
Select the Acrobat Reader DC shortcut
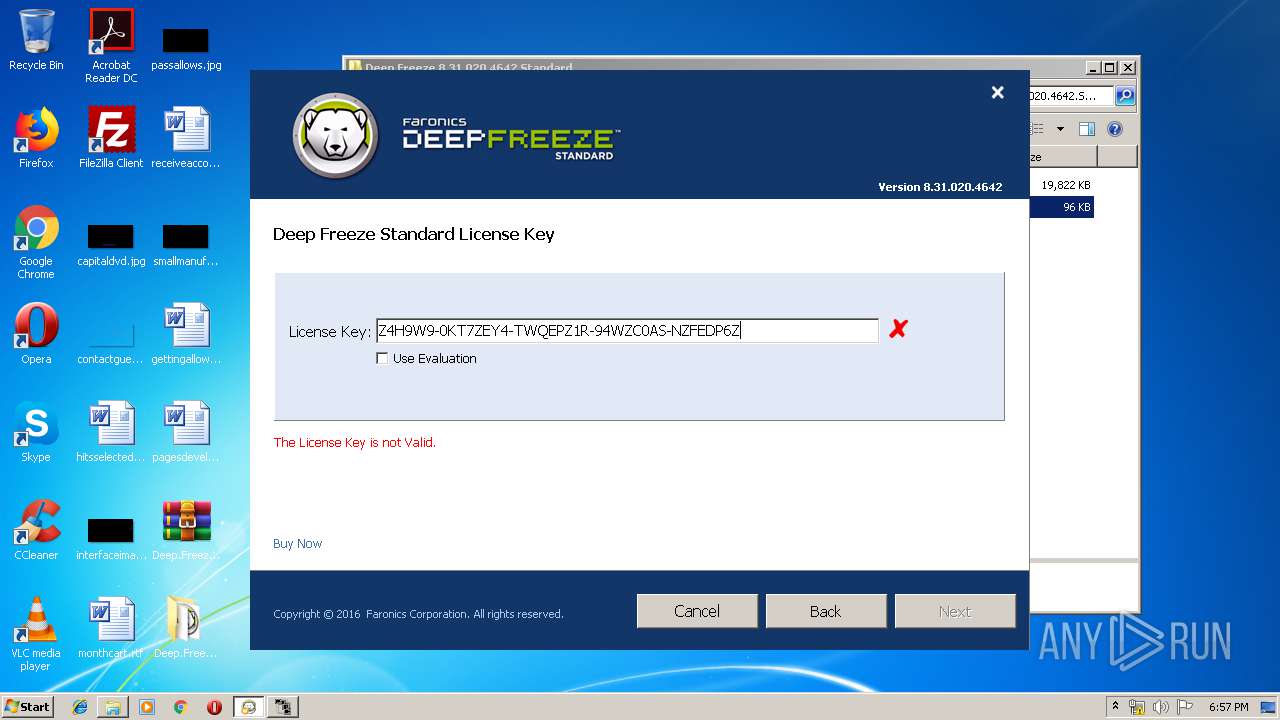111,46
